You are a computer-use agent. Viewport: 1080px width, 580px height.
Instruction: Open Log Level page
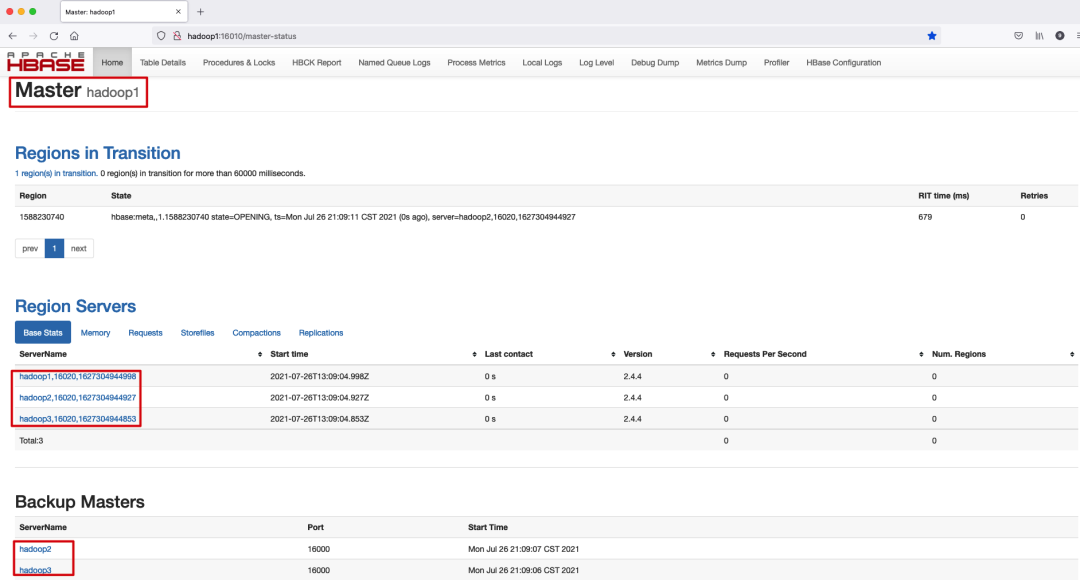tap(596, 63)
